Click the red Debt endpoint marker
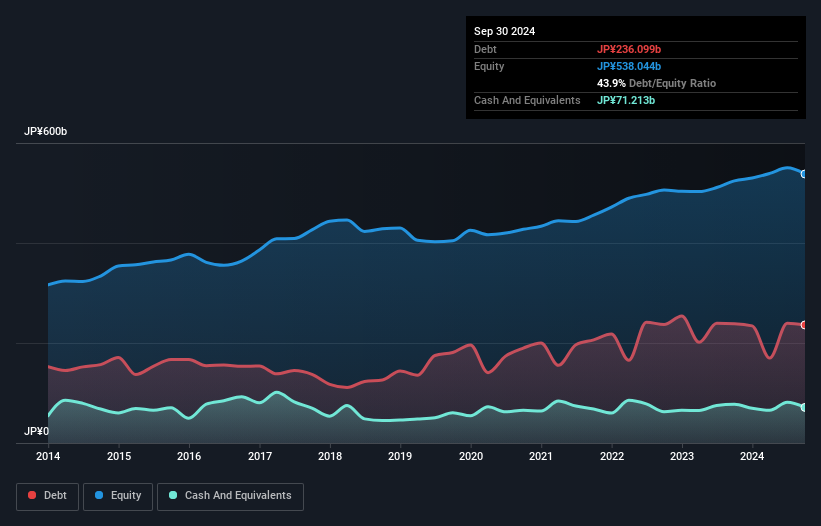Viewport: 821px width, 526px height. pyautogui.click(x=804, y=325)
